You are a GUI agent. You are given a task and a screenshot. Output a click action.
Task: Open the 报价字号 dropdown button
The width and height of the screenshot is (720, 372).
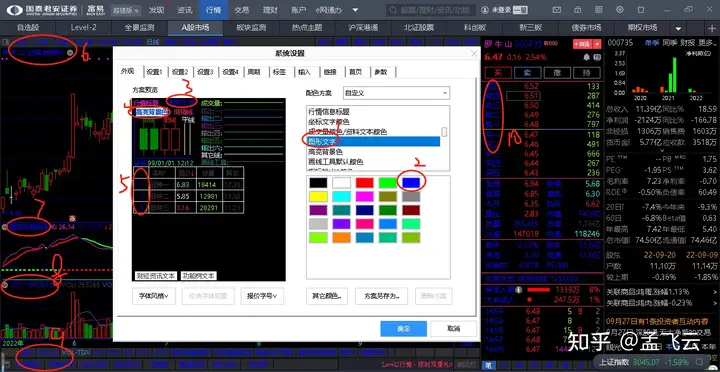(262, 296)
